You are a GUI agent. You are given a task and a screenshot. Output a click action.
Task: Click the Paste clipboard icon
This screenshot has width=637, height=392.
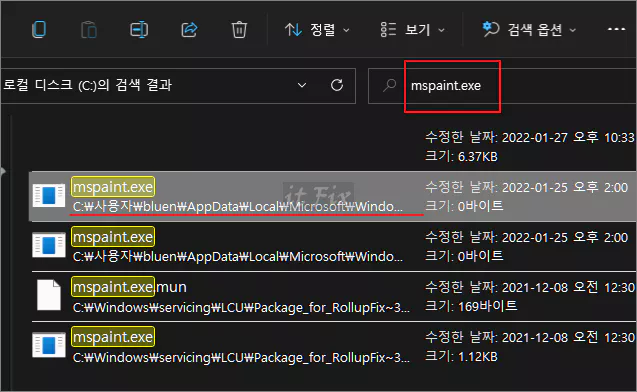click(89, 30)
